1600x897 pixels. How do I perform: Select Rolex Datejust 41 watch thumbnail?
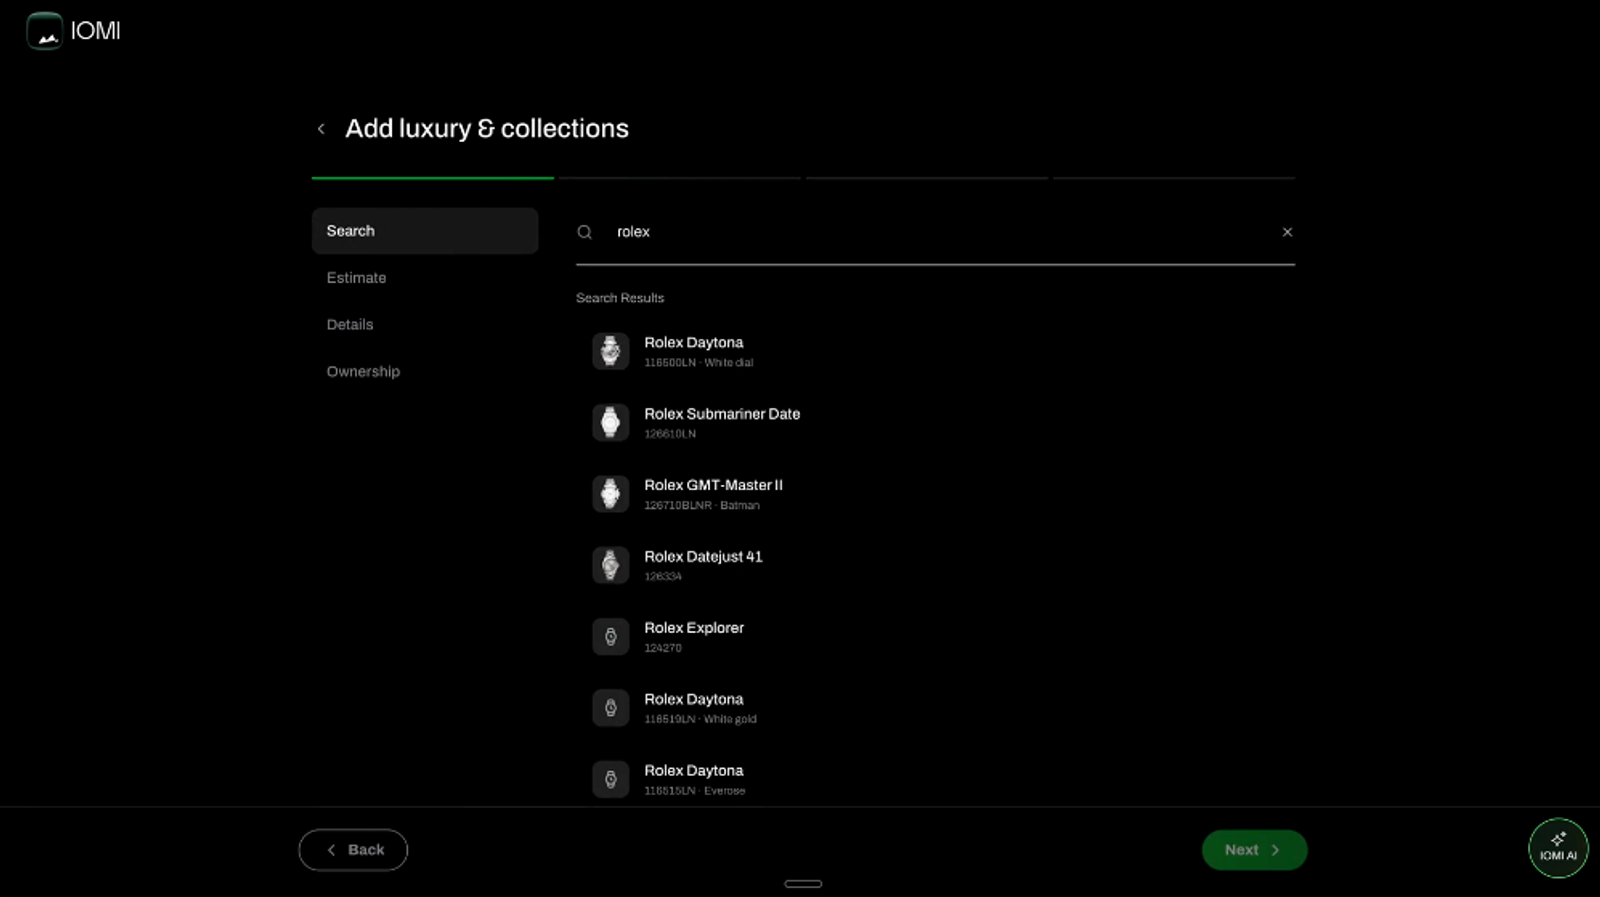pos(610,565)
